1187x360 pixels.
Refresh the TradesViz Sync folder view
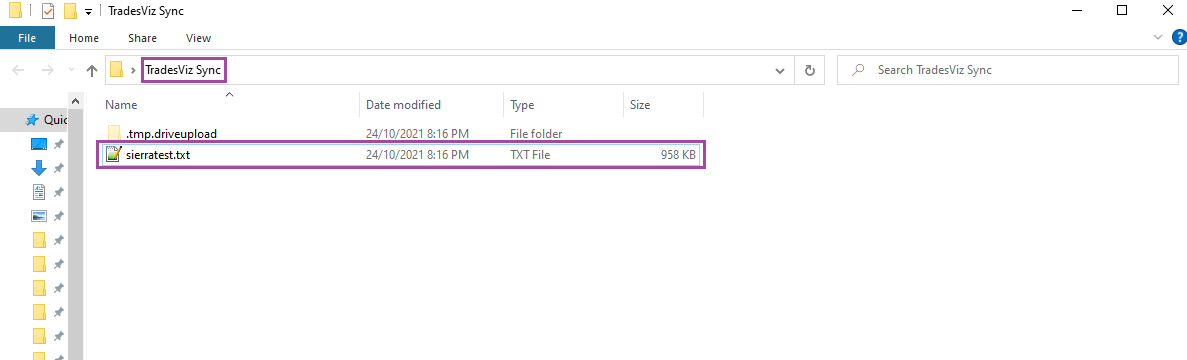click(x=809, y=70)
